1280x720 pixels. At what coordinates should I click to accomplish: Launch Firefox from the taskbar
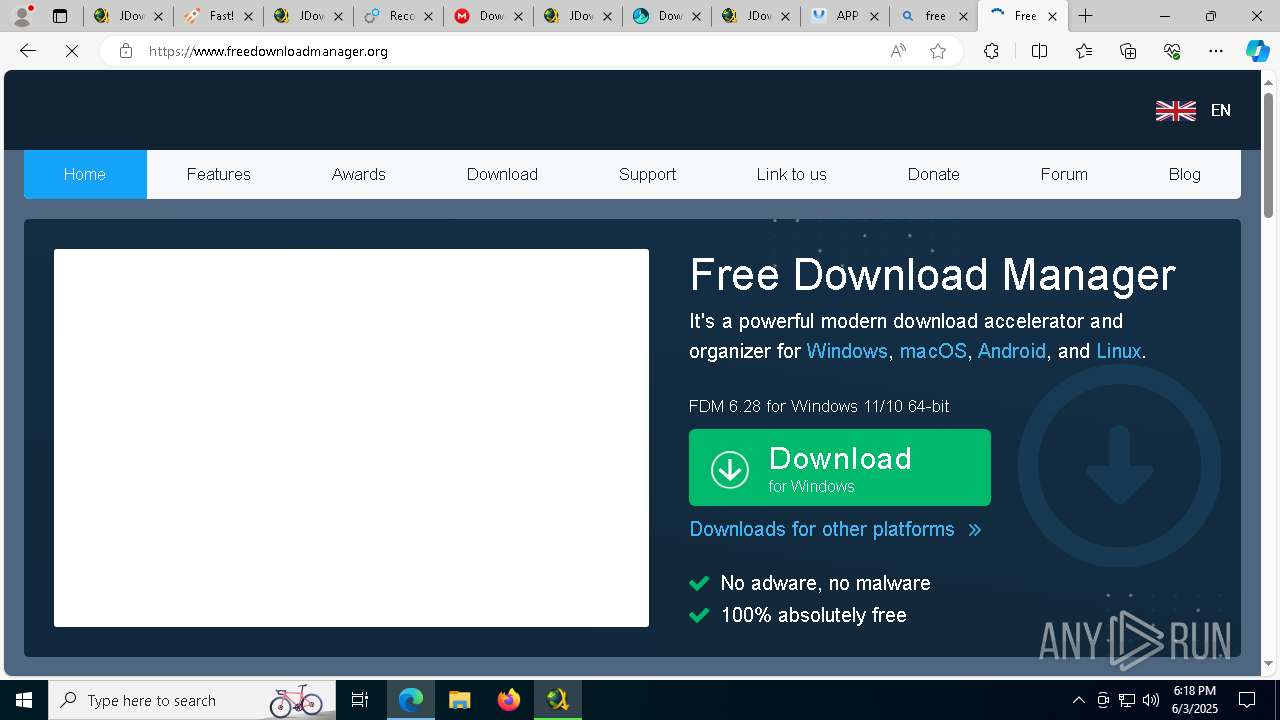(x=508, y=700)
